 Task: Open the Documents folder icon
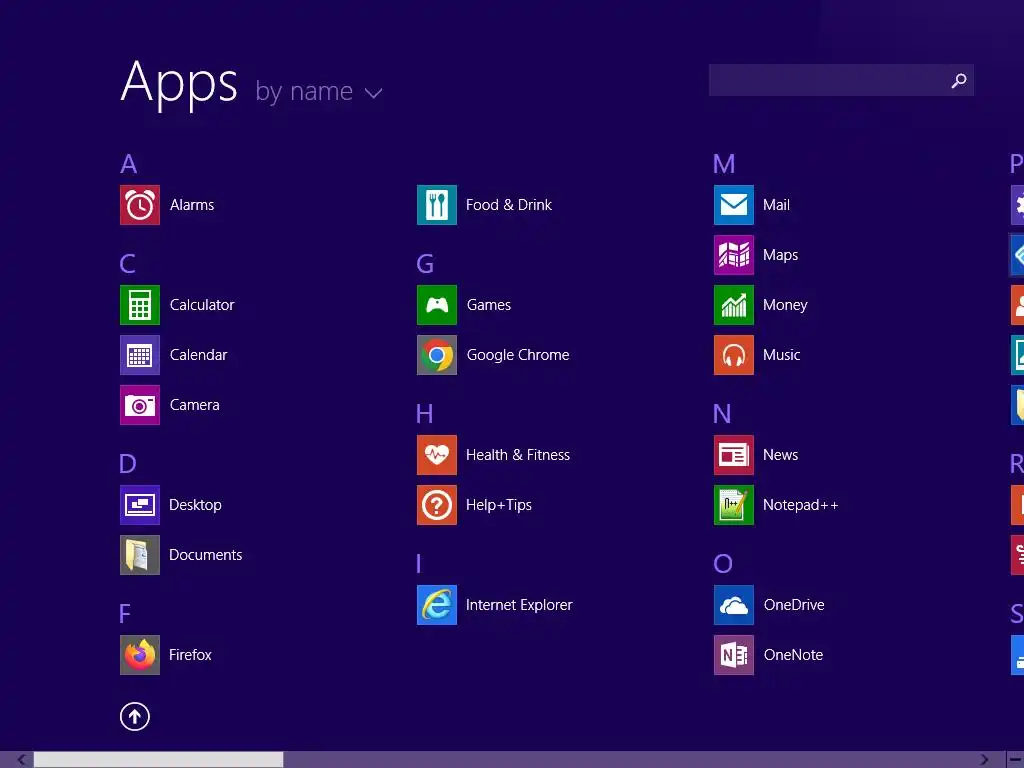(140, 555)
